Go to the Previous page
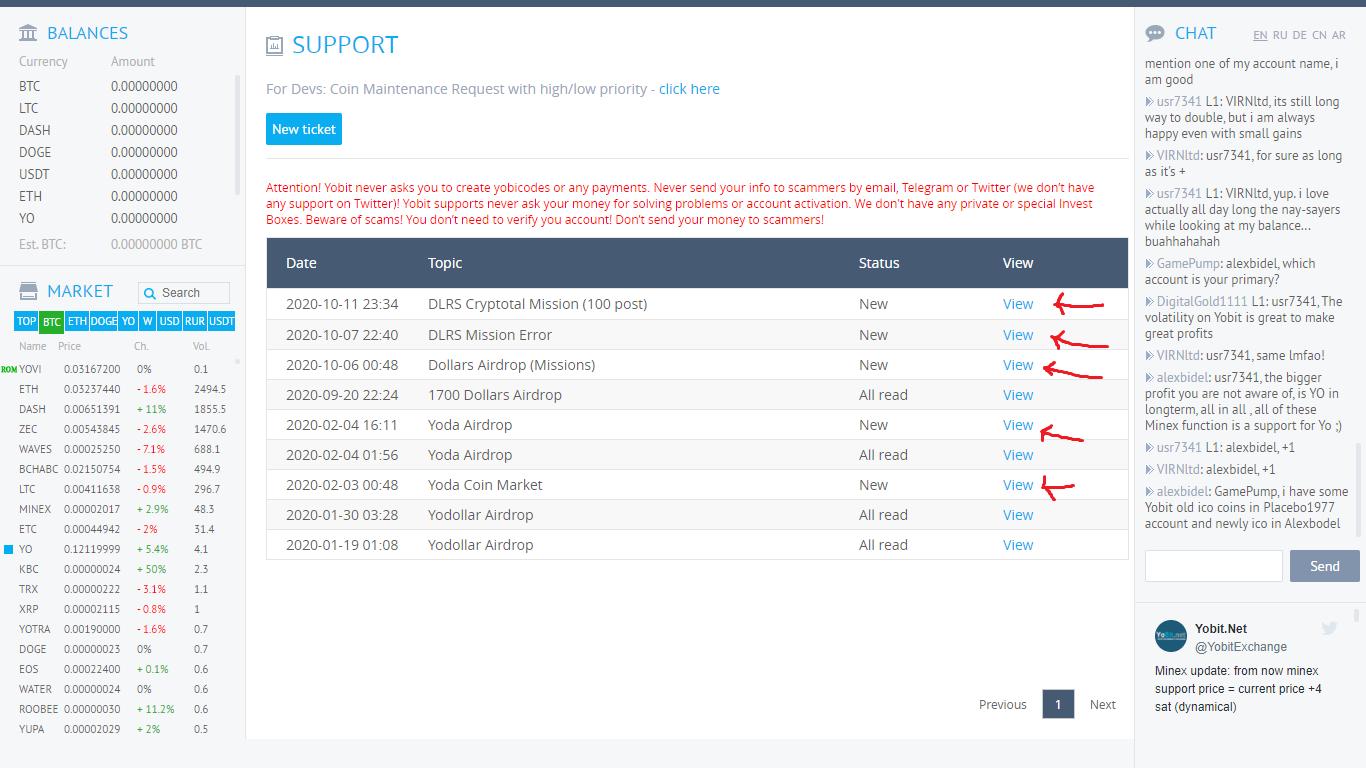The height and width of the screenshot is (768, 1366). pos(1003,705)
